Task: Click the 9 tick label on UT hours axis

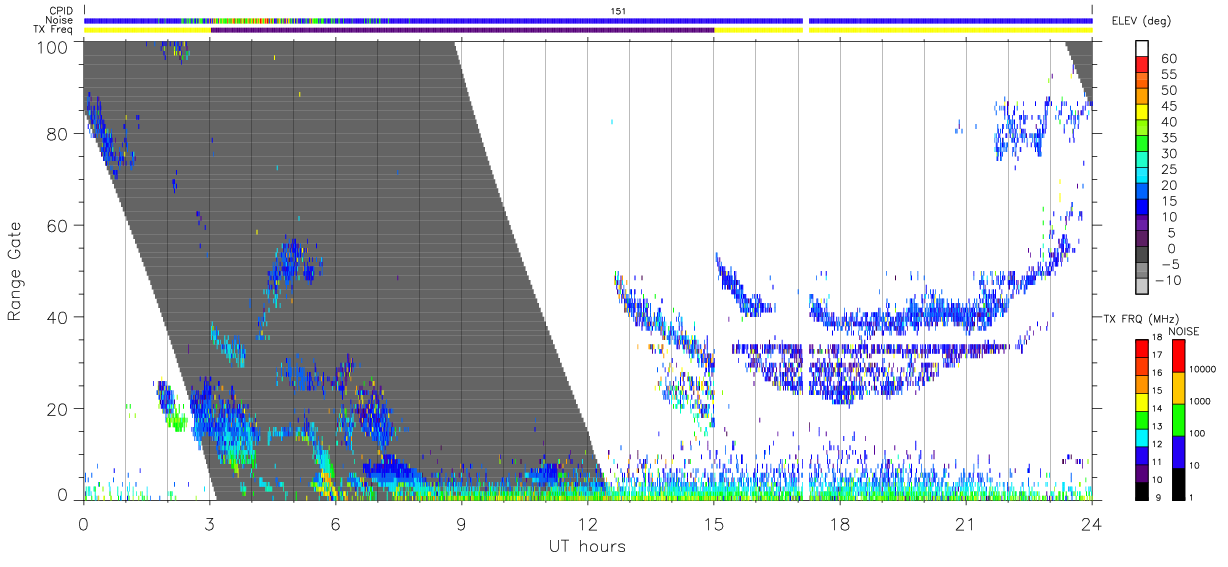Action: tap(462, 524)
